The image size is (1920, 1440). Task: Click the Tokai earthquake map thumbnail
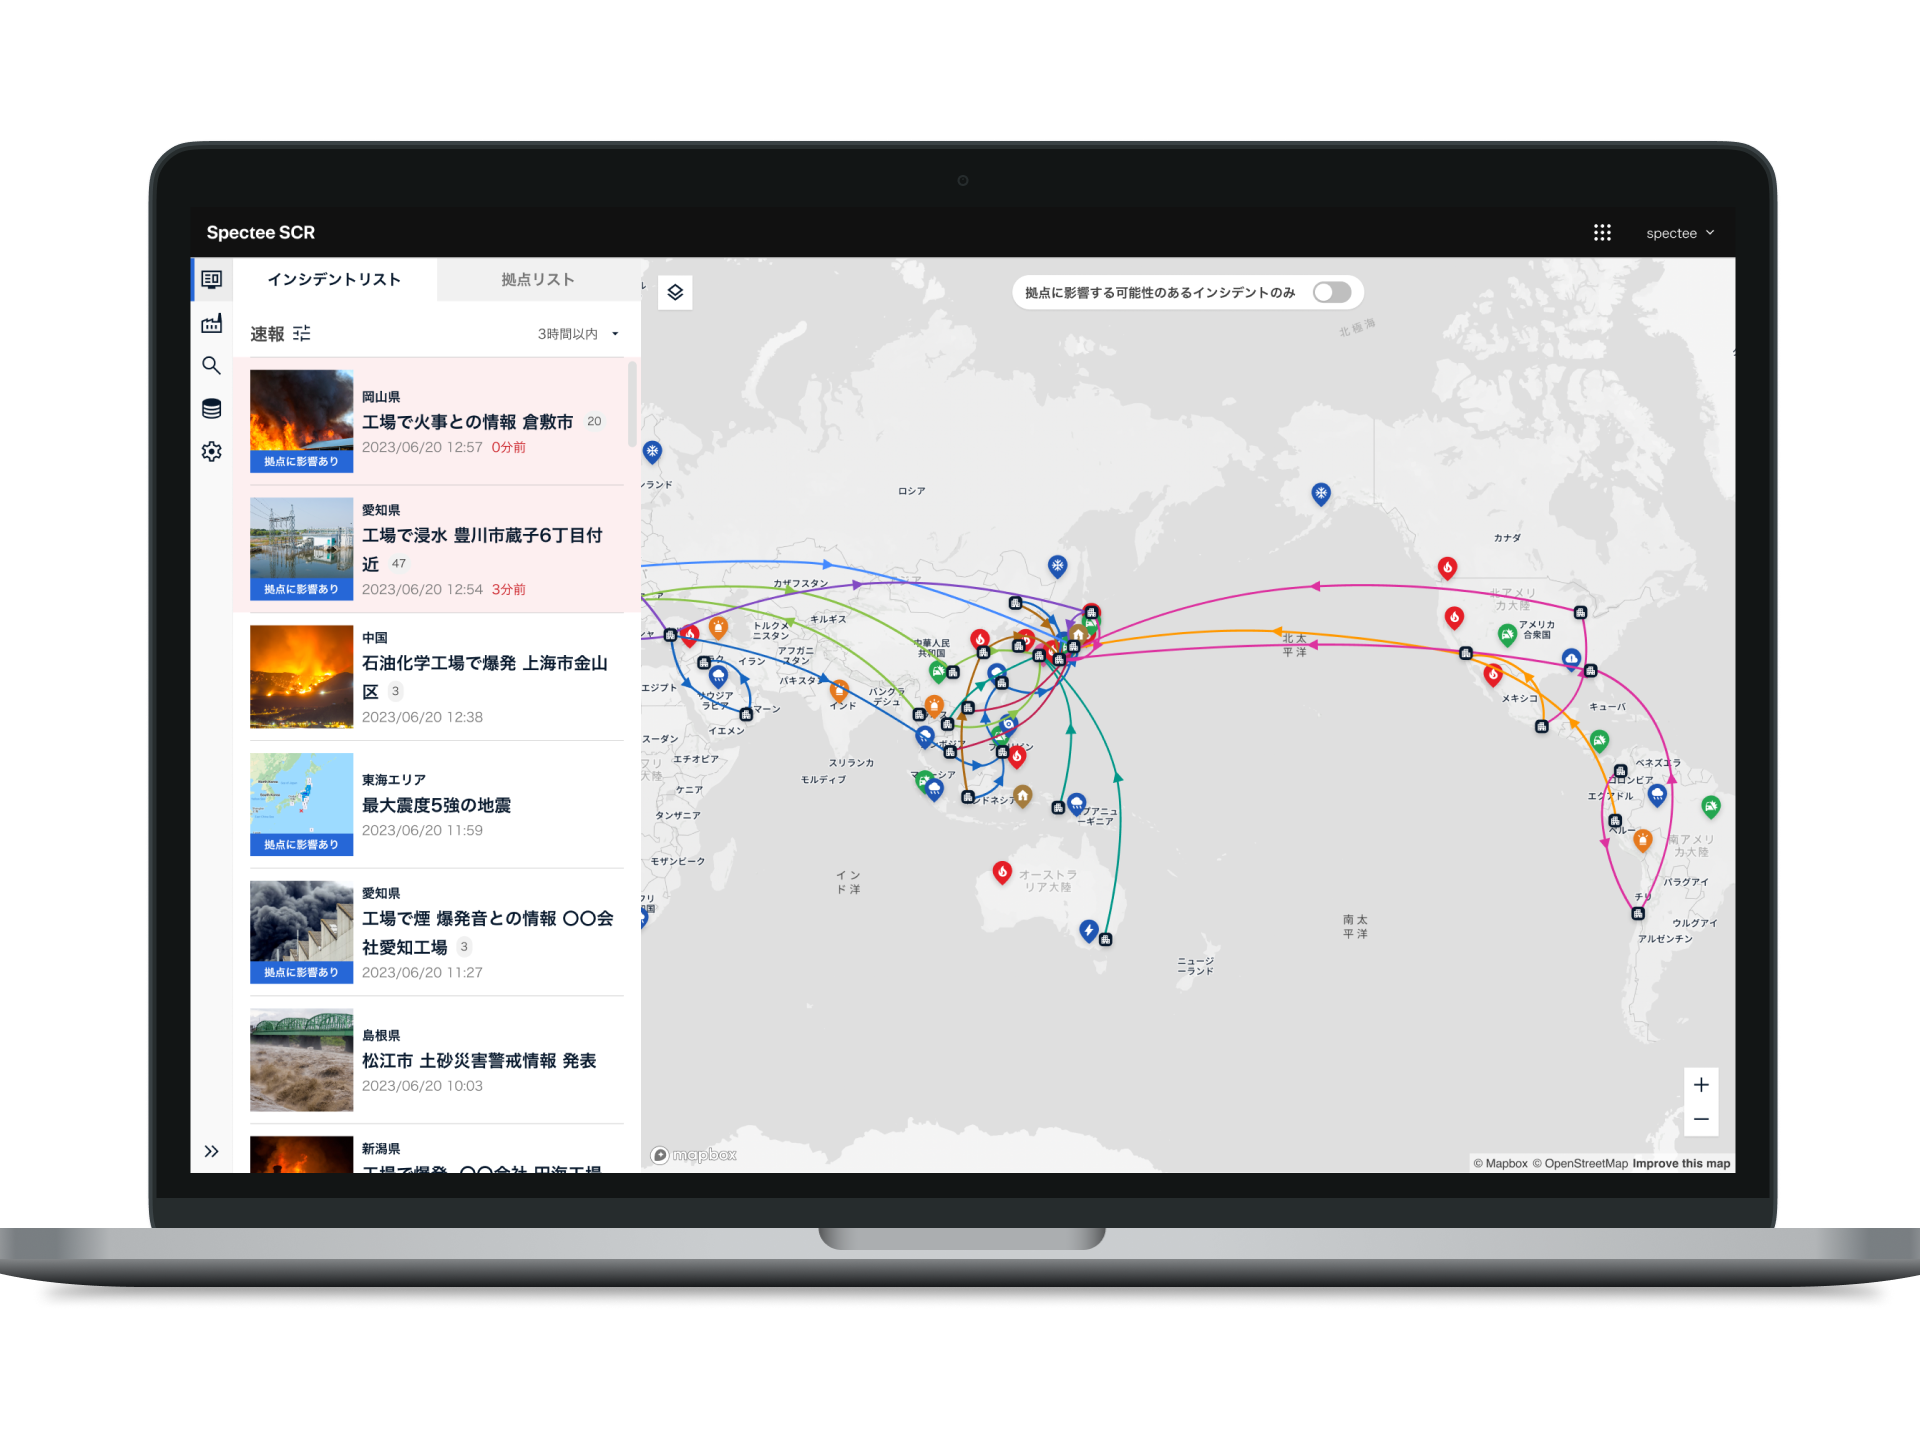pyautogui.click(x=301, y=804)
